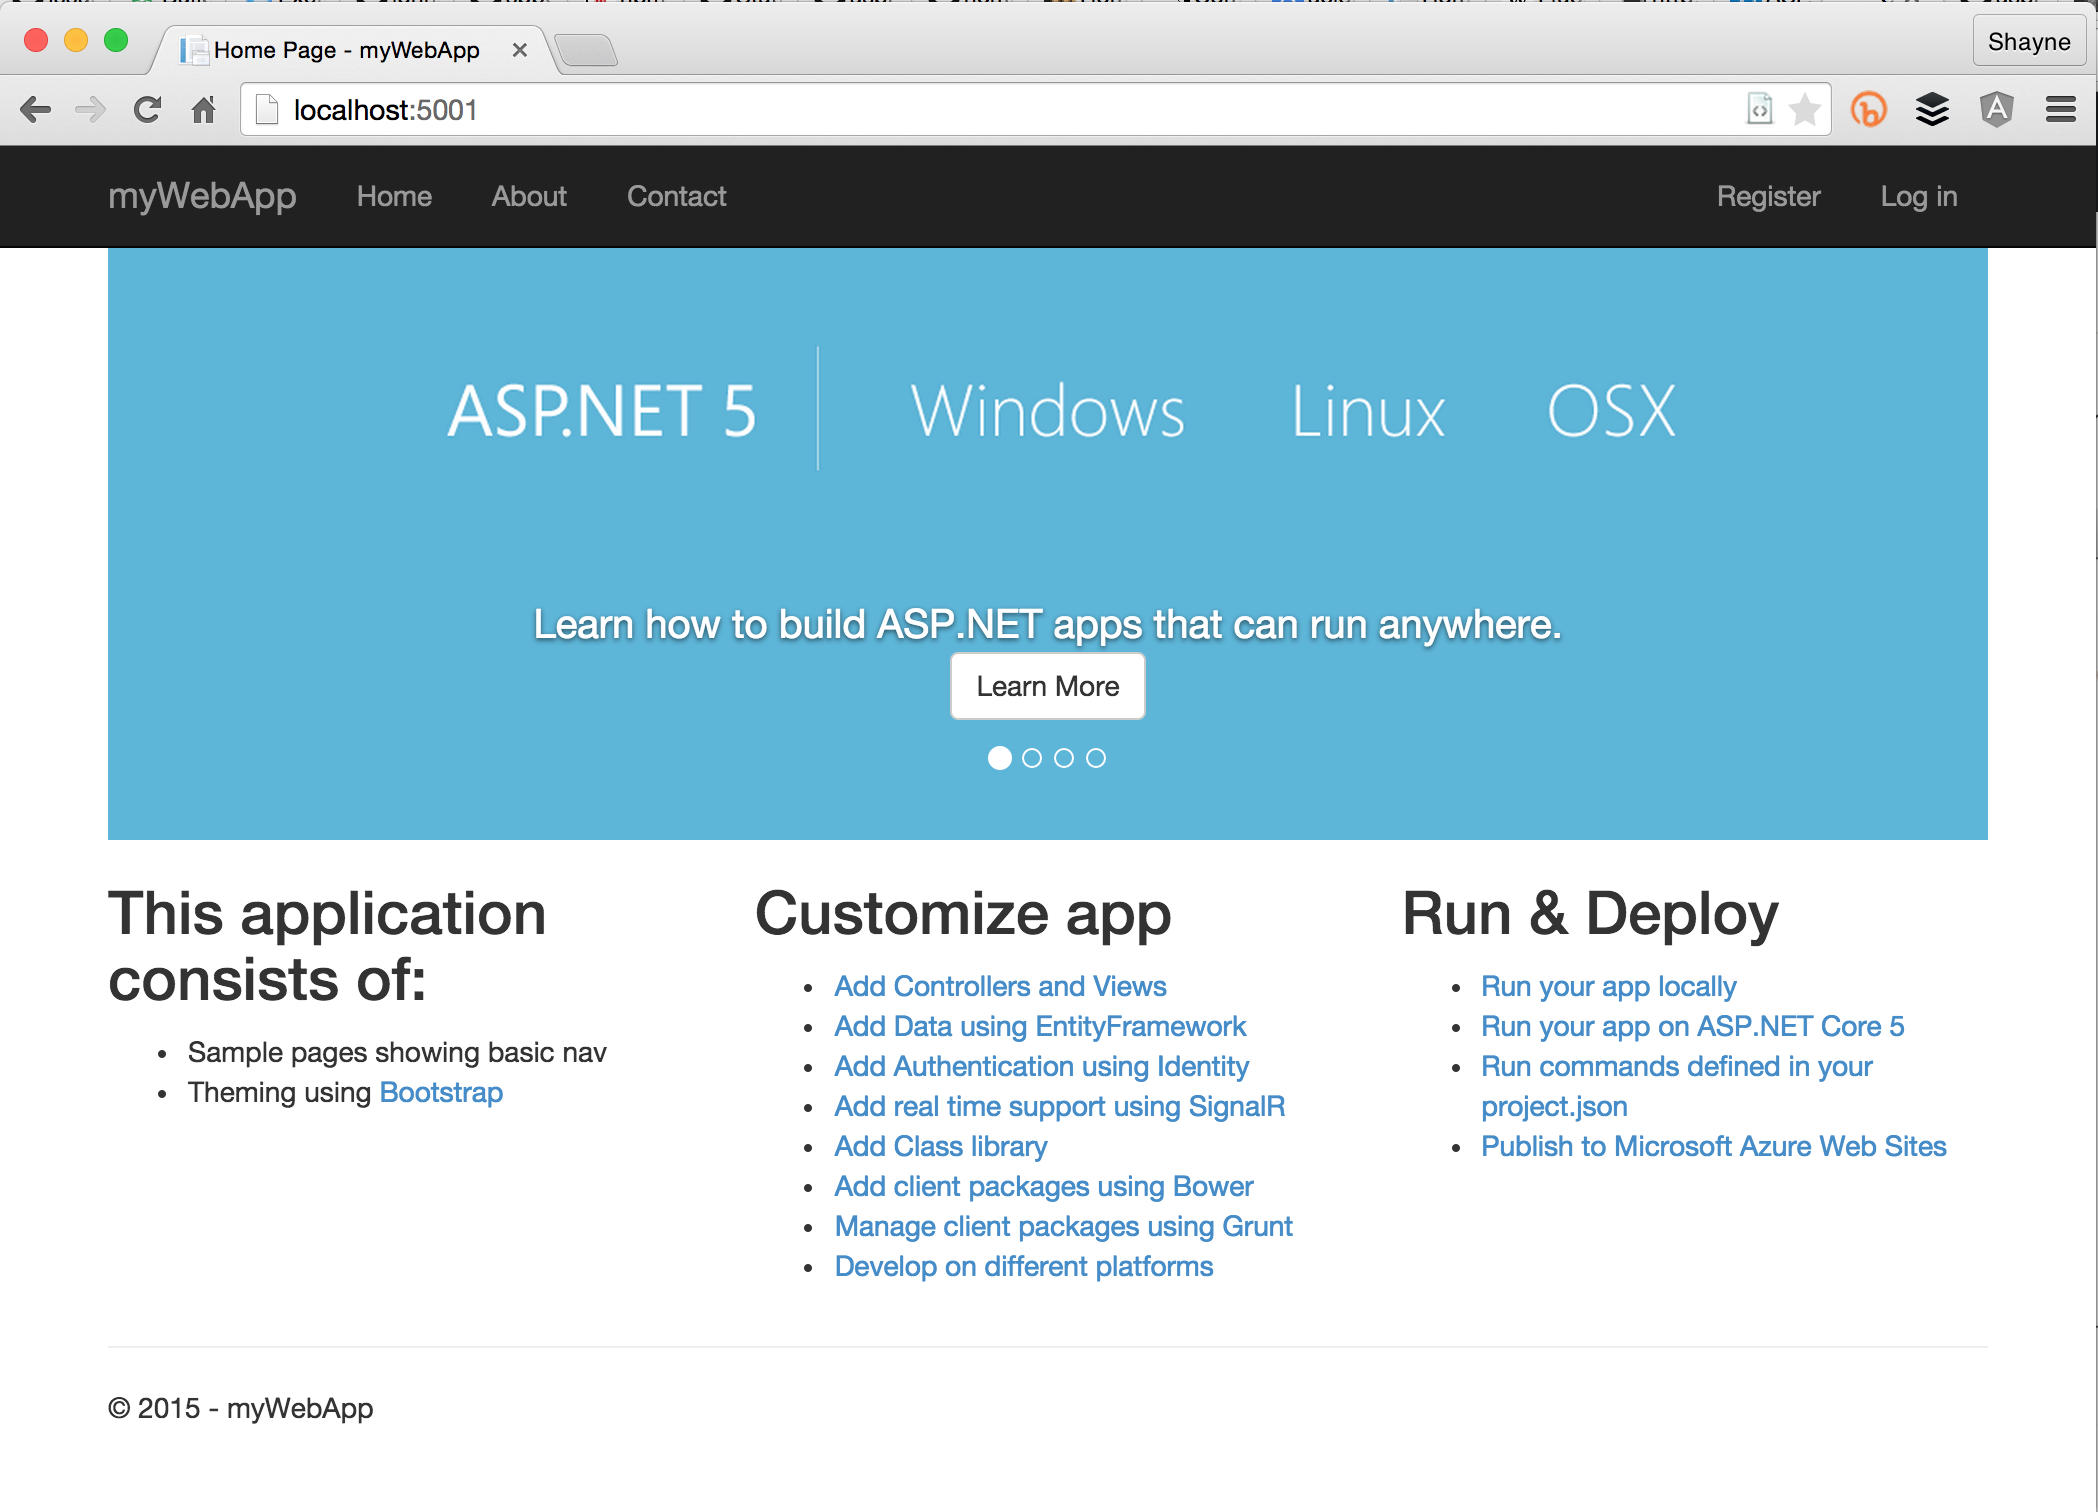Open a new browser tab

point(586,50)
